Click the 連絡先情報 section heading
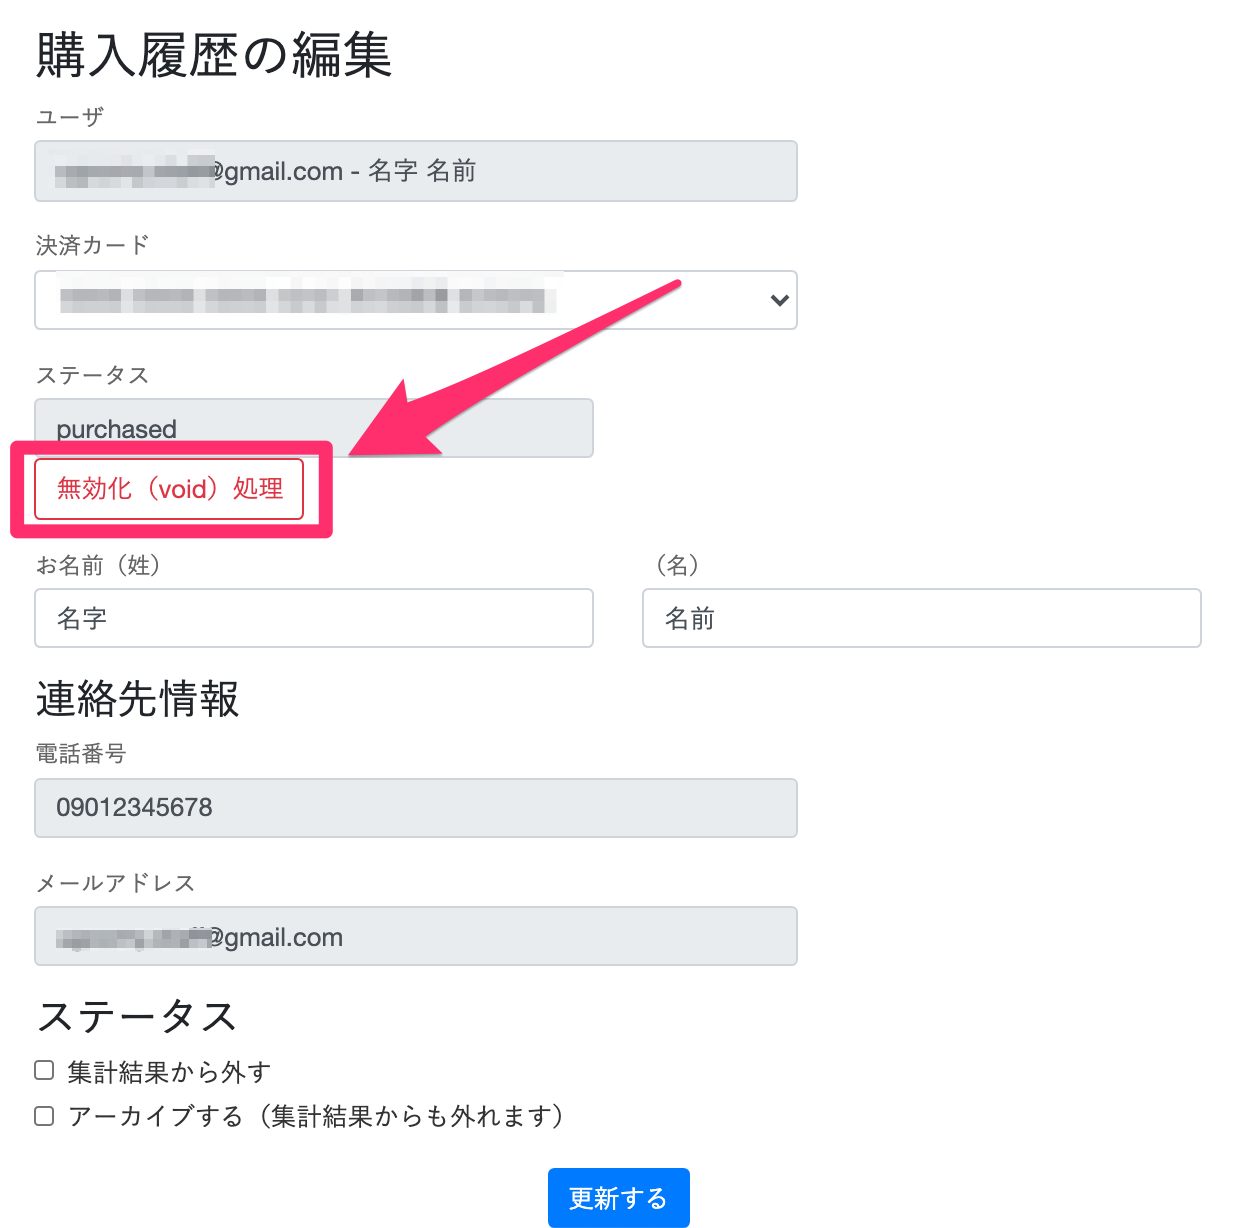 tap(138, 699)
